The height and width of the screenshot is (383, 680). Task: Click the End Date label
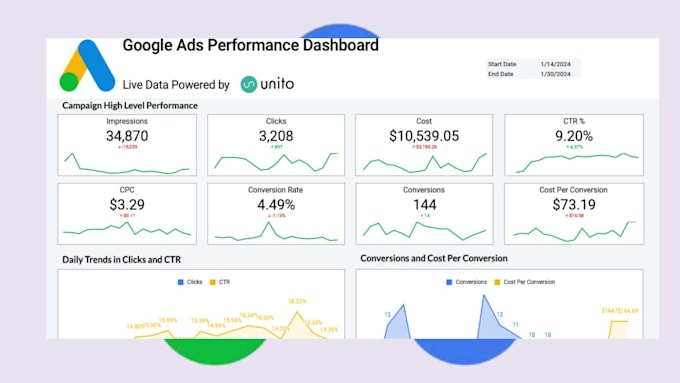[500, 74]
